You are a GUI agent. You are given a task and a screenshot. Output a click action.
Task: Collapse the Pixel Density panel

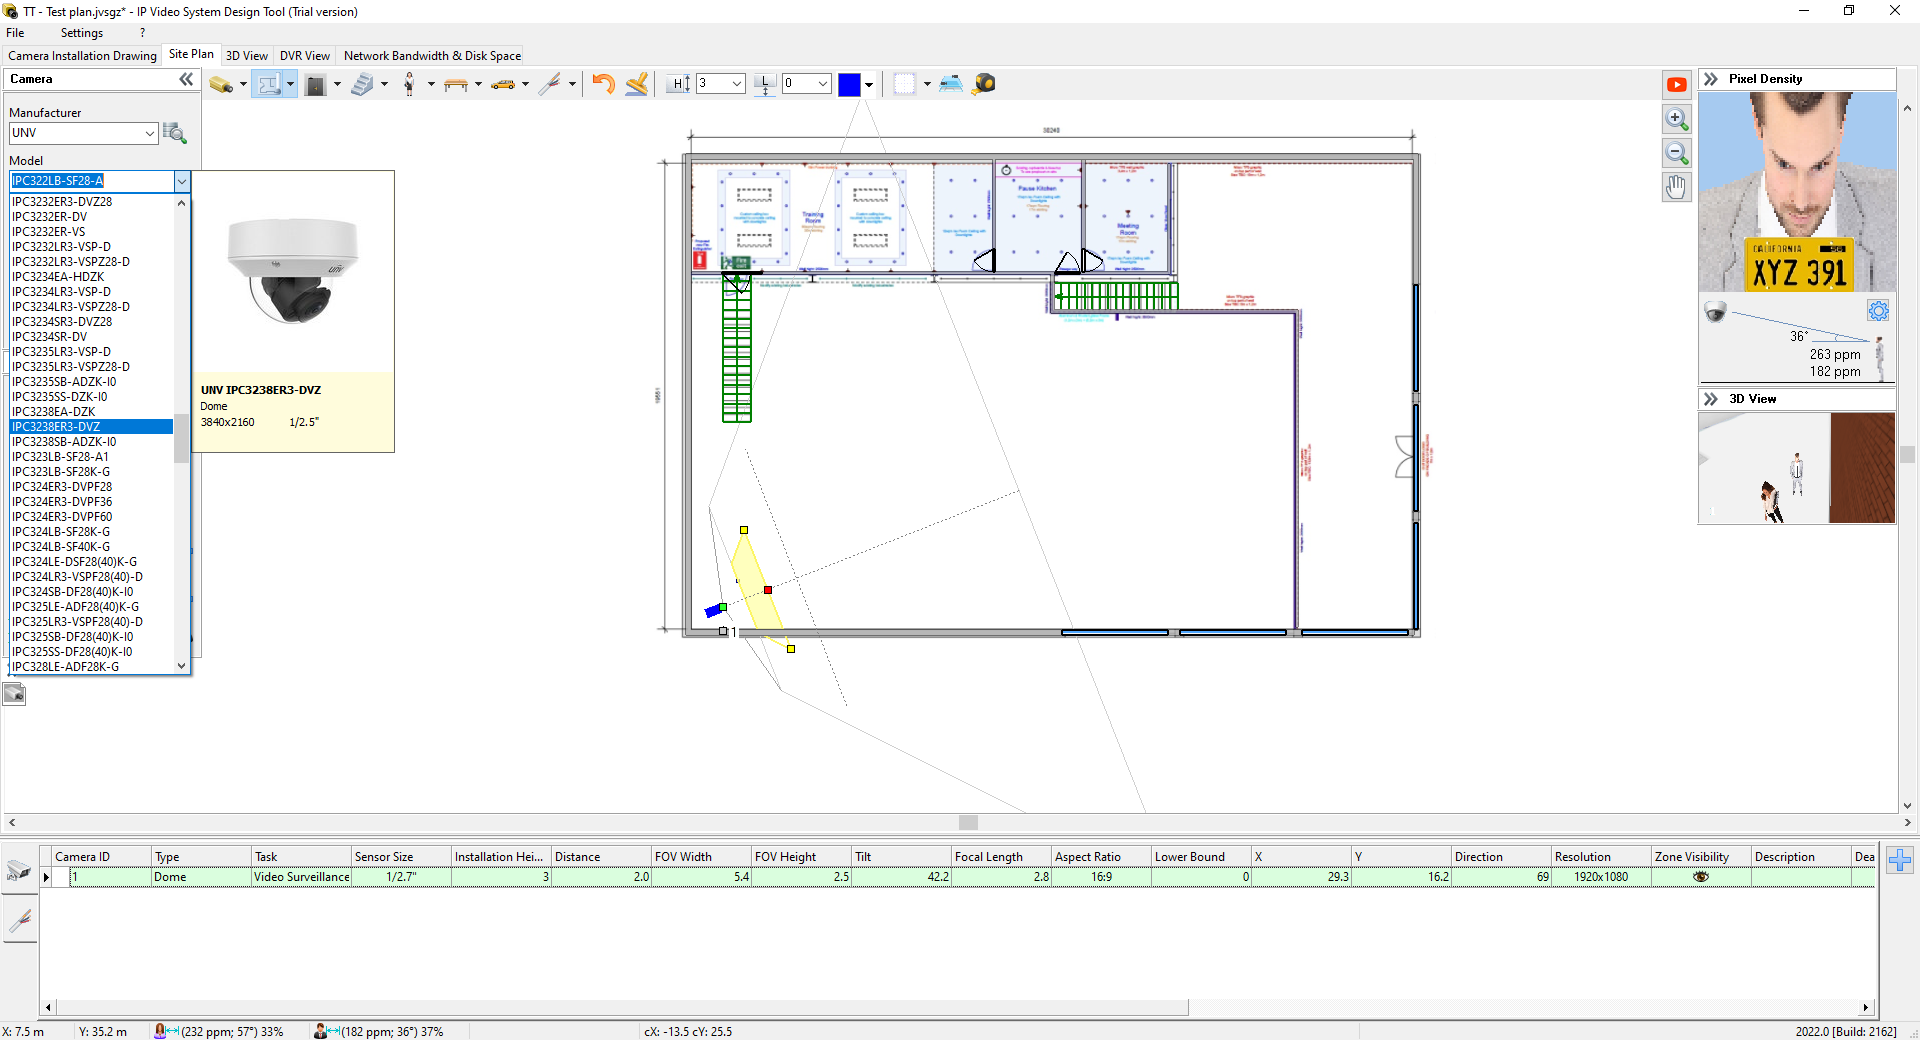click(1711, 79)
